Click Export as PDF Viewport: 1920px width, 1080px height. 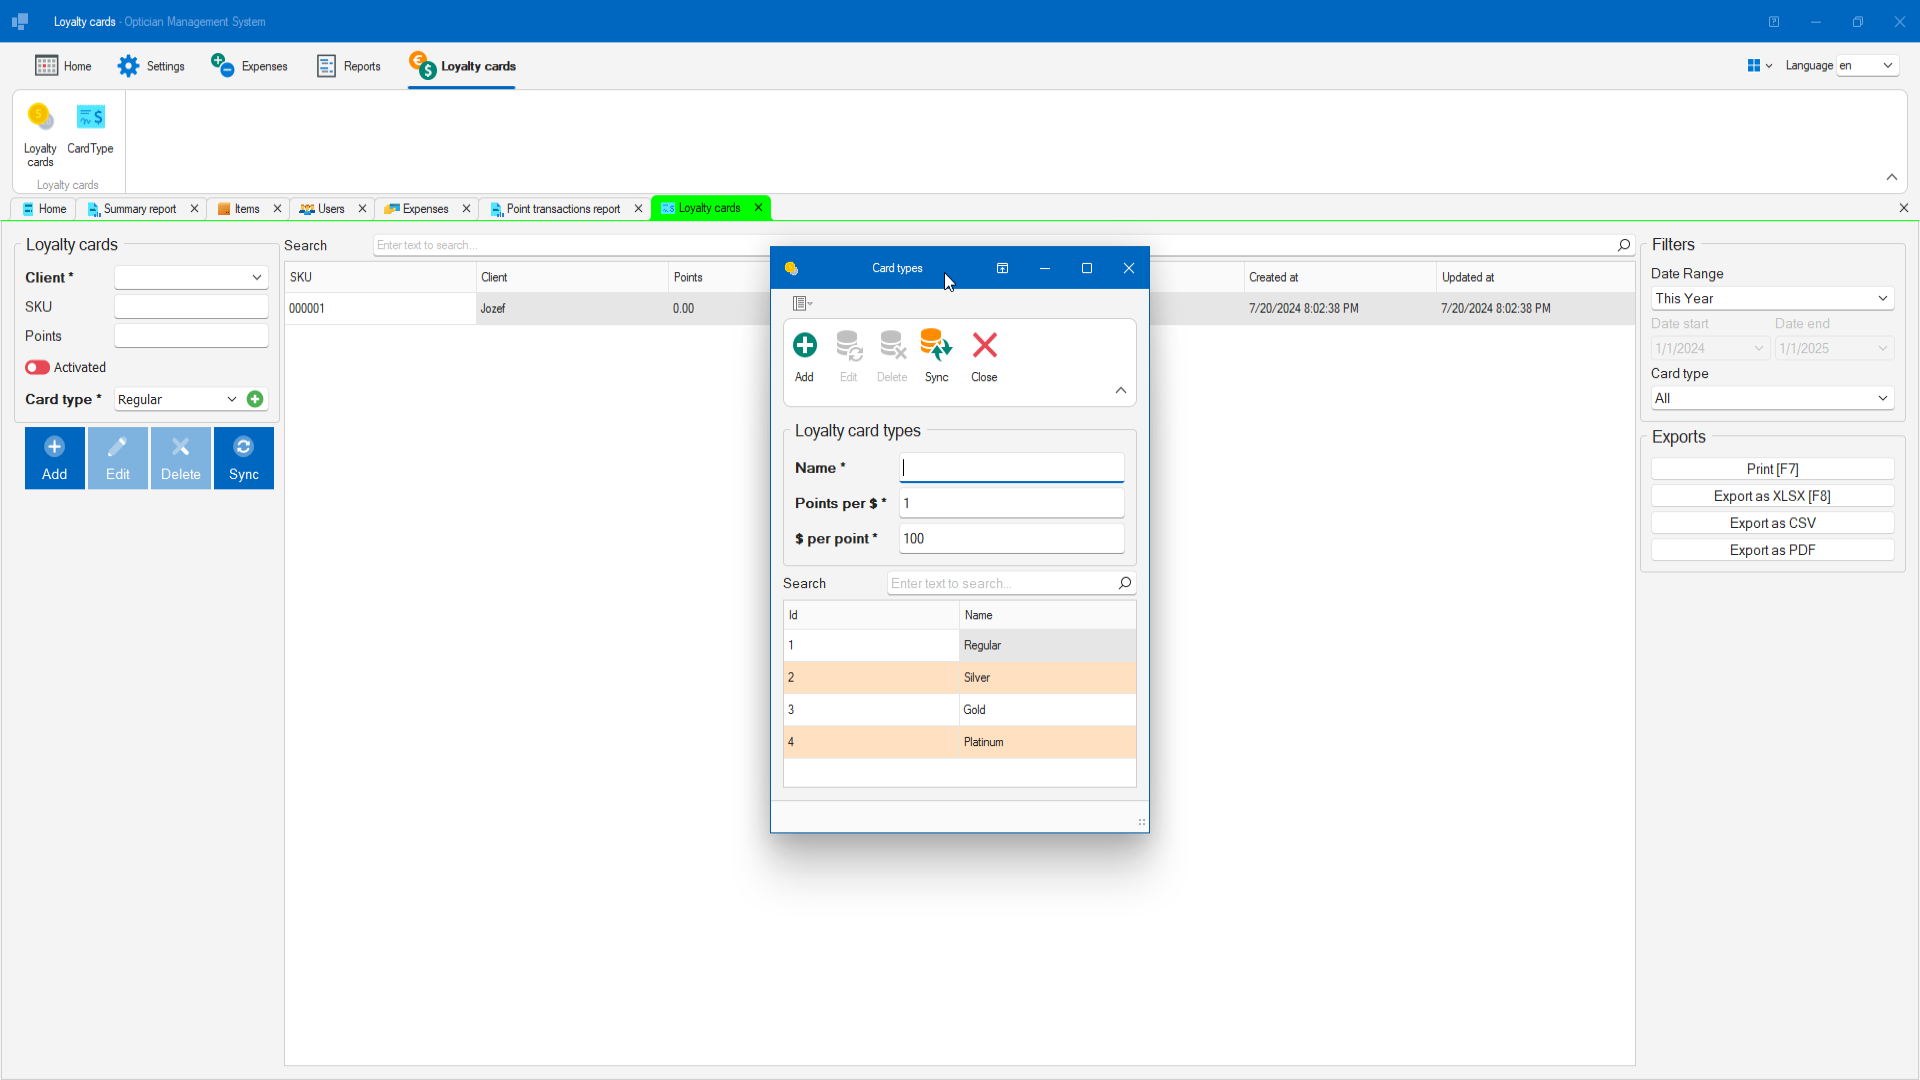[x=1771, y=549]
